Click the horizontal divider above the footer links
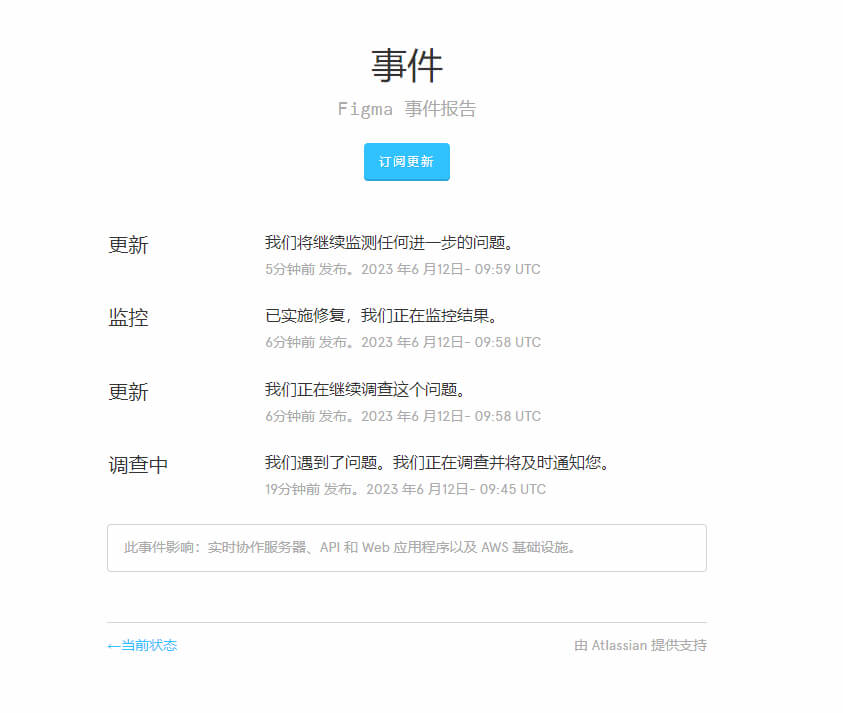 point(406,622)
